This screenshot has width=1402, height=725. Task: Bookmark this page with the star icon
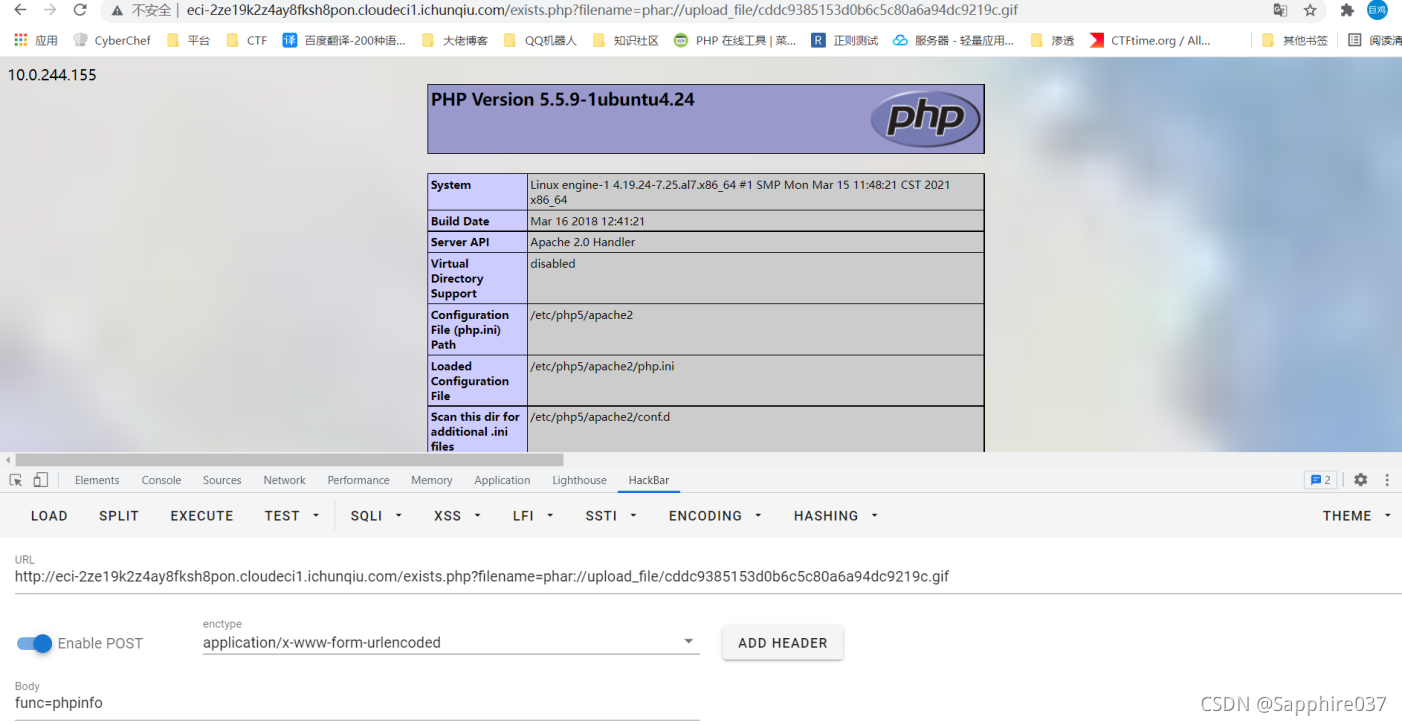1310,10
